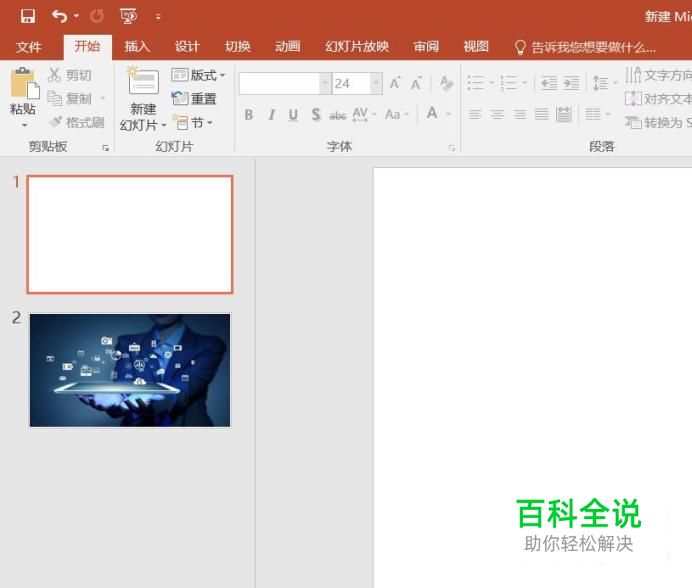Screen dimensions: 692x588
Task: Open the 复制 copy options dropdown arrow
Action: click(x=103, y=98)
